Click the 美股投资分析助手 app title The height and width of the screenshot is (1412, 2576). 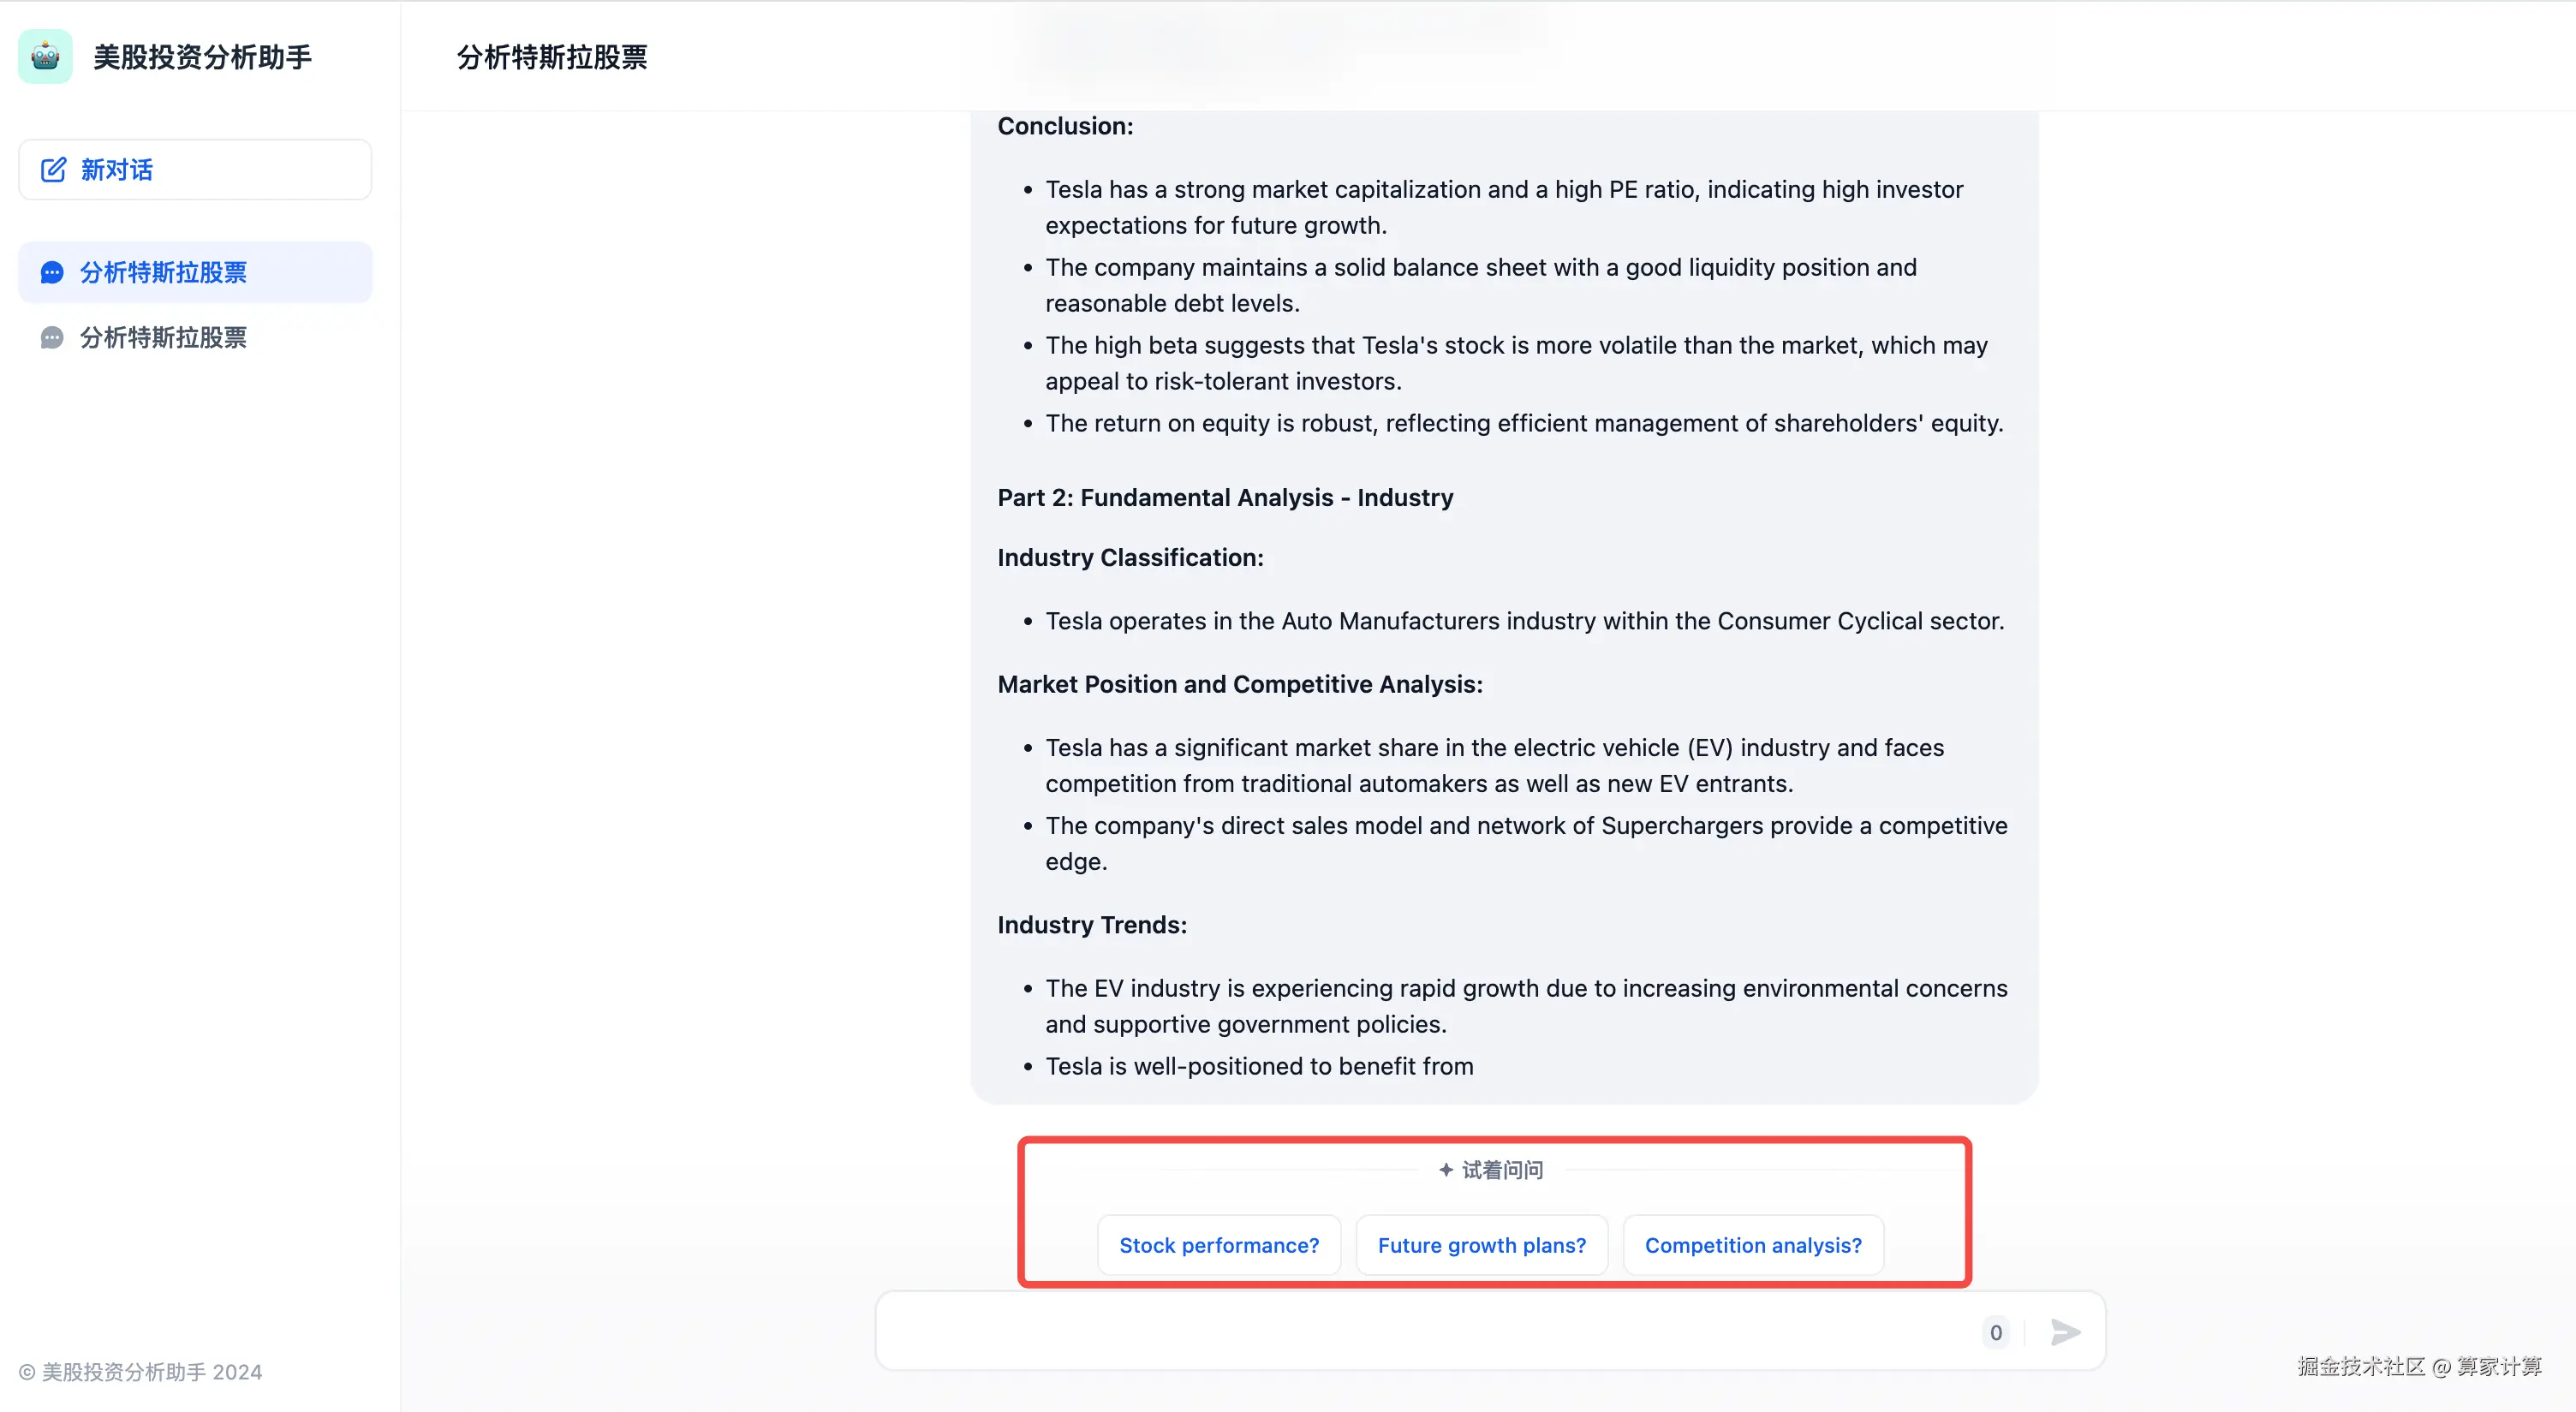pos(203,57)
